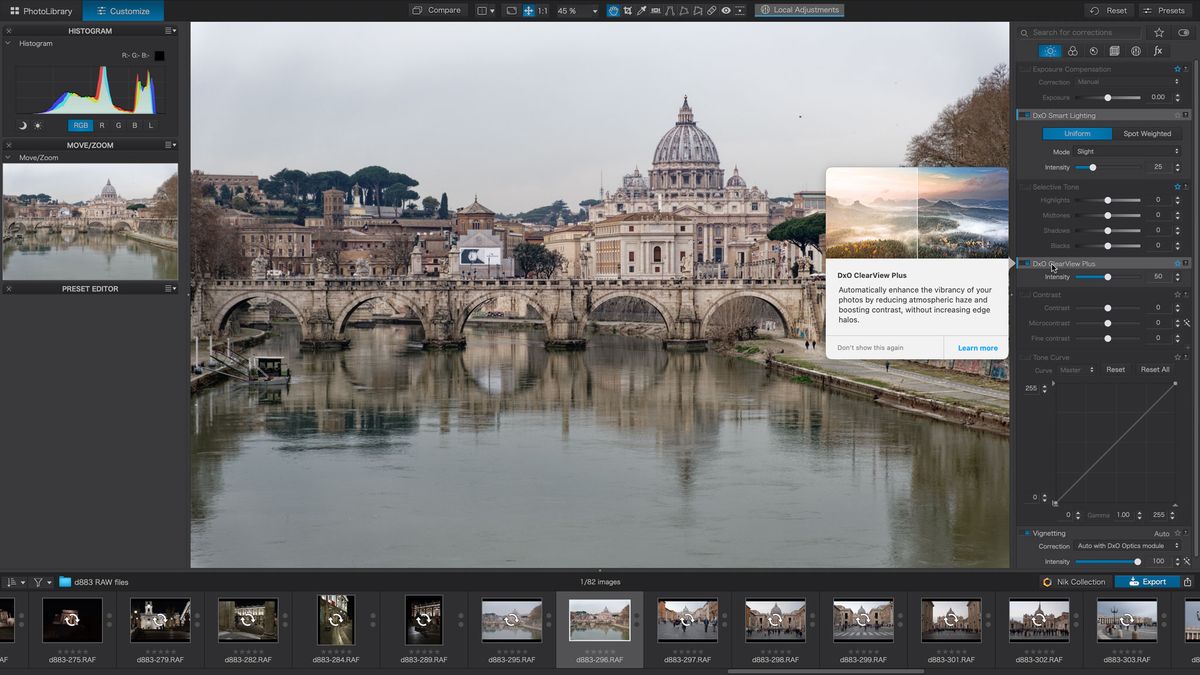Switch to the PhotoLibrary tab
The width and height of the screenshot is (1200, 675).
tap(41, 11)
